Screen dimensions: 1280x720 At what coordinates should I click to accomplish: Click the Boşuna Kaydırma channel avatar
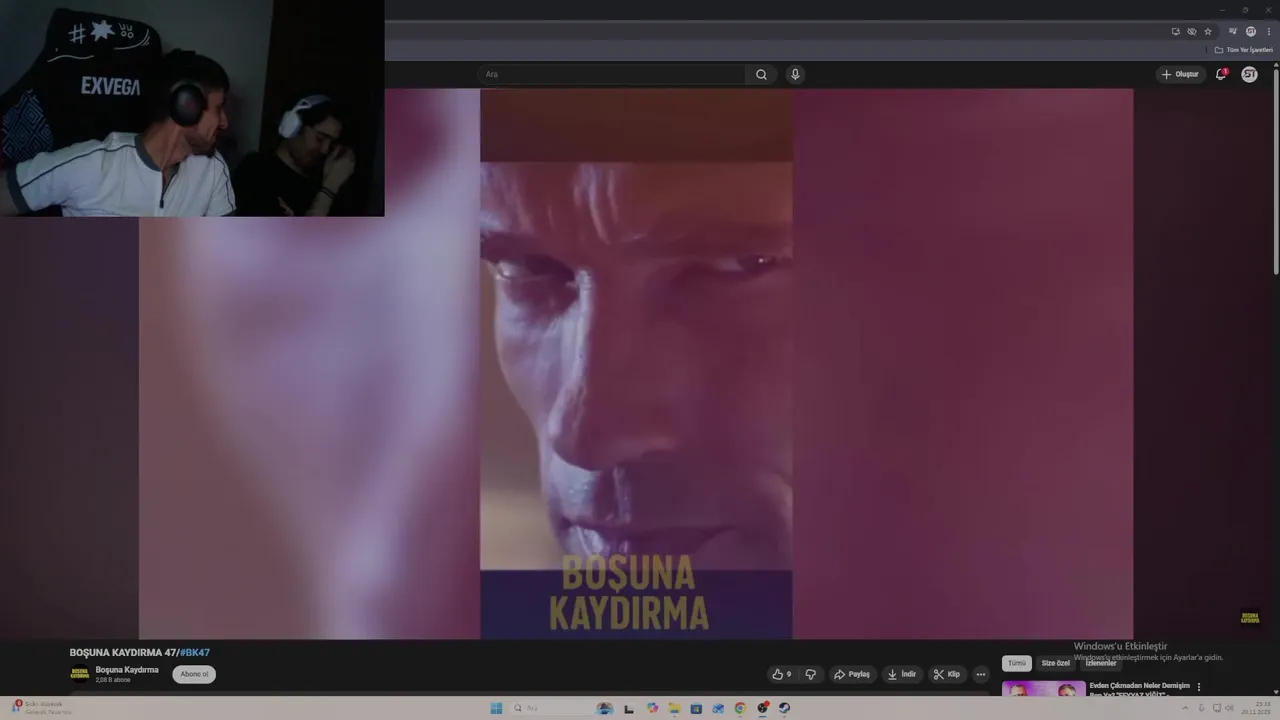coord(79,674)
